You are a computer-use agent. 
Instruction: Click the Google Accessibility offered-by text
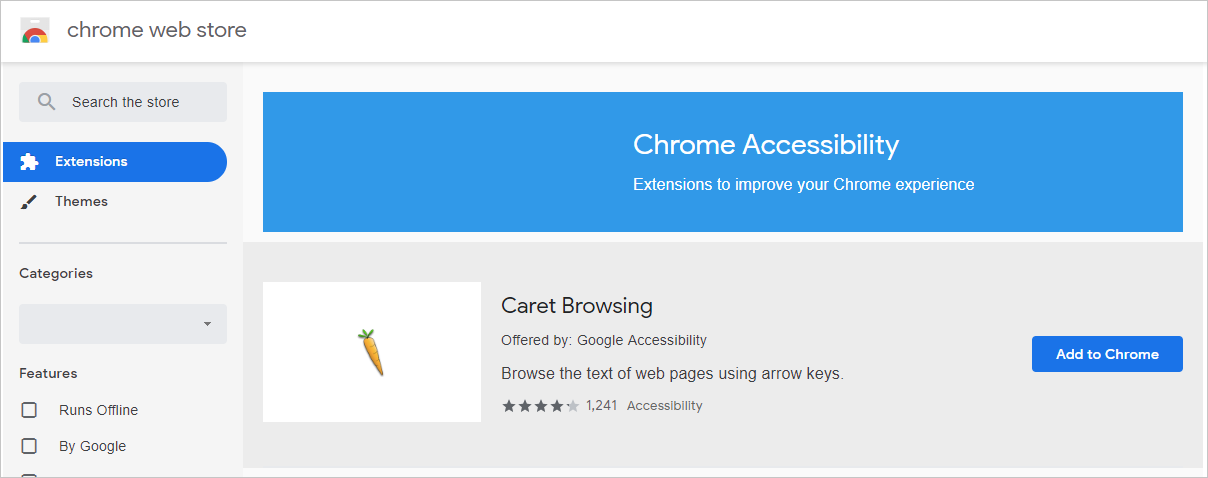click(x=642, y=340)
